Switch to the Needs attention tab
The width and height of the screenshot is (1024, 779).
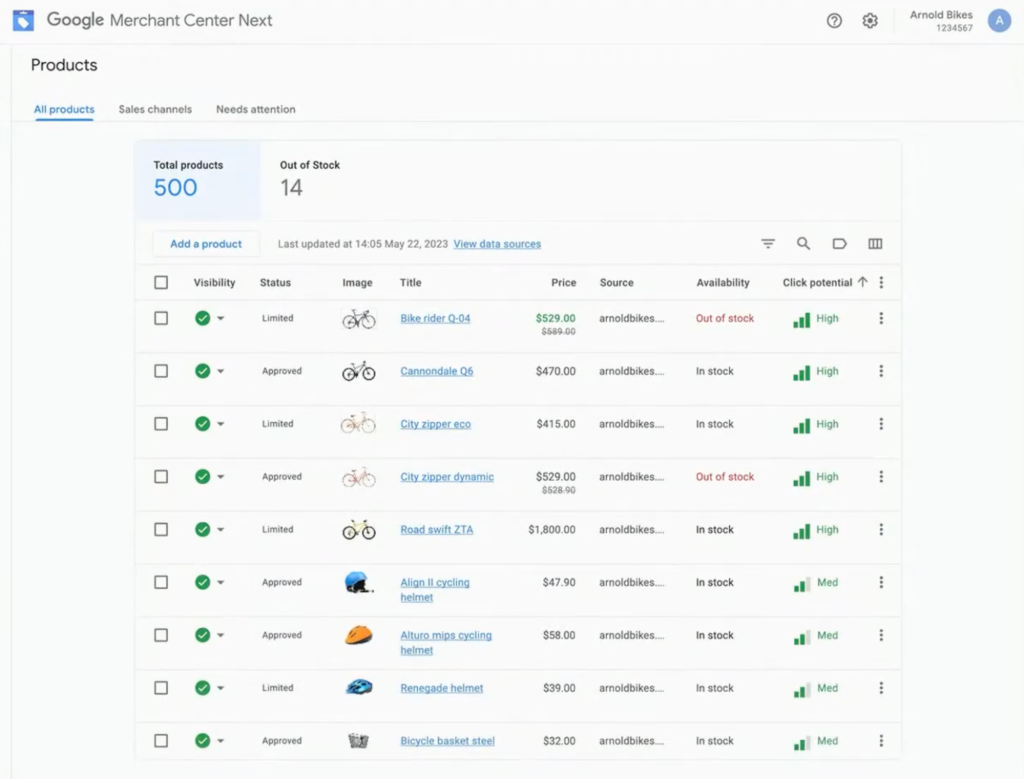pyautogui.click(x=255, y=109)
